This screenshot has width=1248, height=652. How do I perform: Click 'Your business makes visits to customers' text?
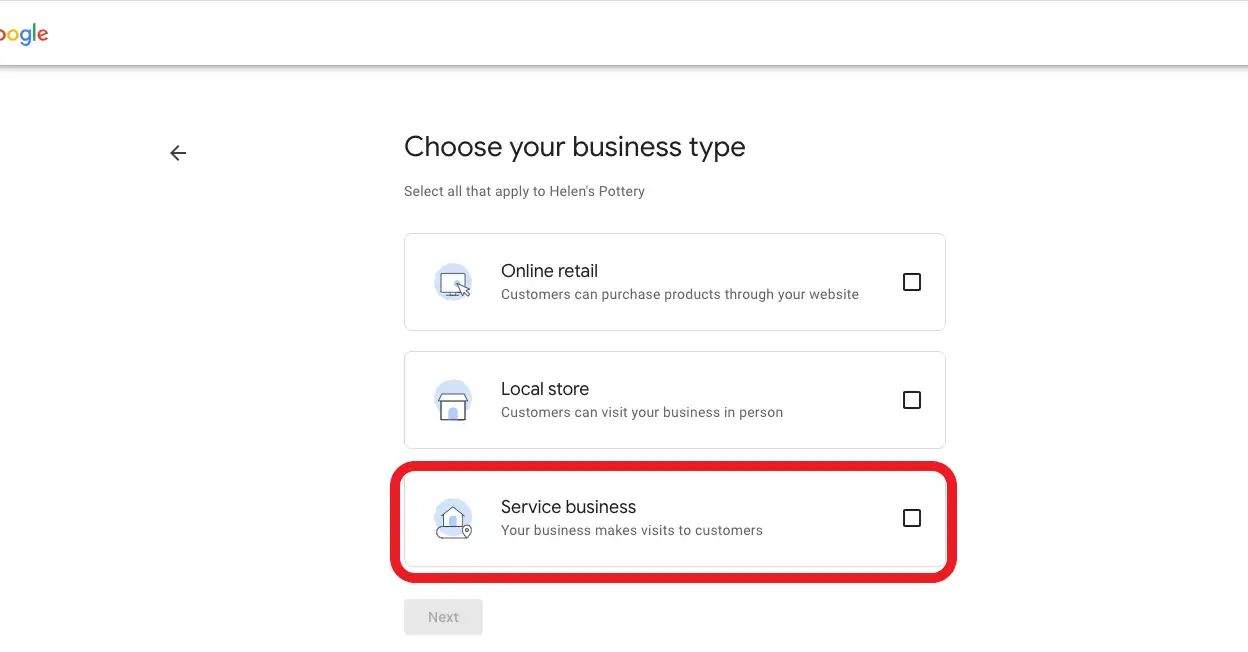pos(629,530)
